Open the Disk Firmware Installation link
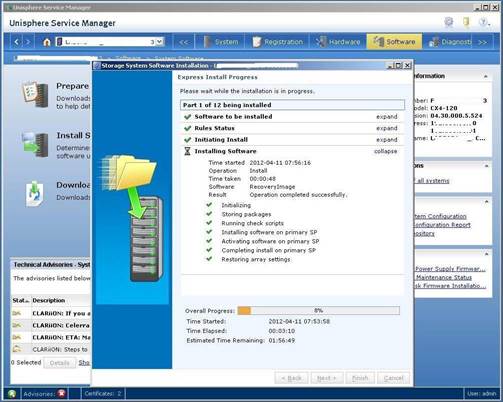 450,286
